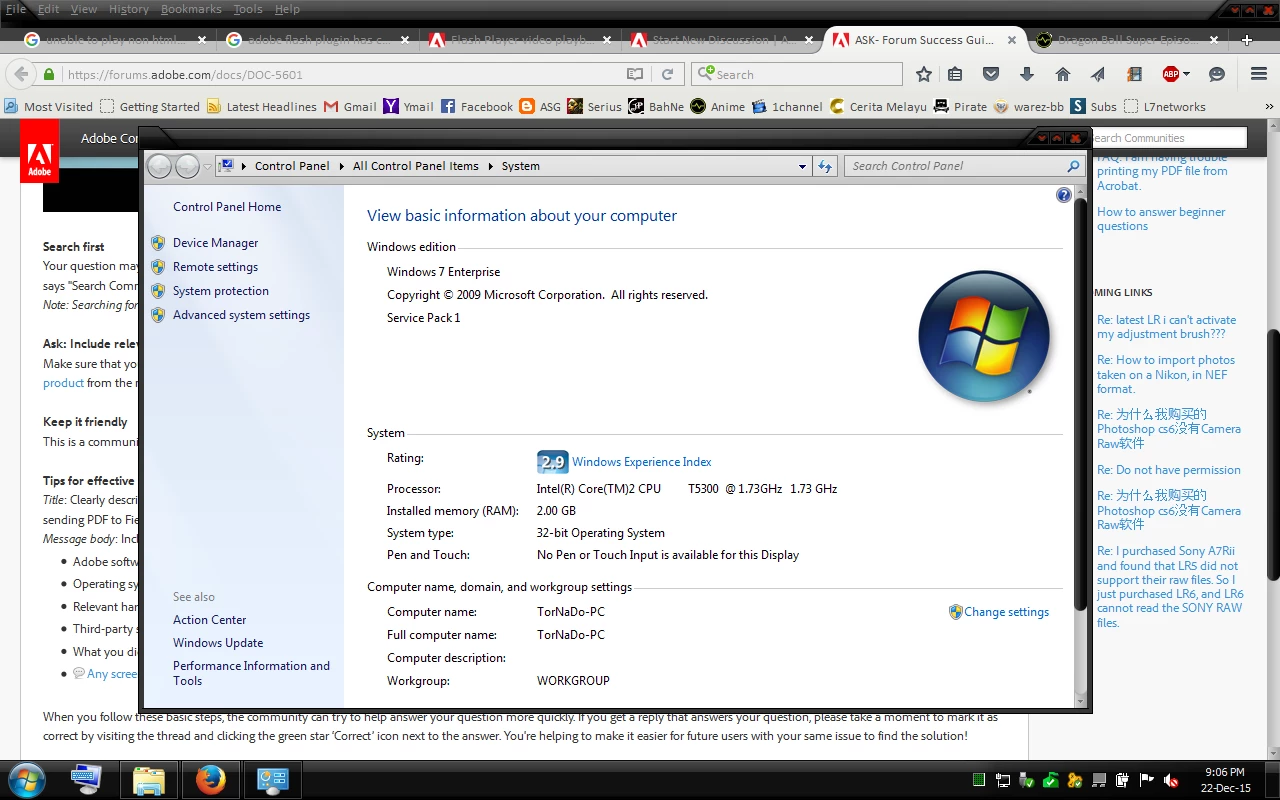Viewport: 1280px width, 800px height.
Task: Open Performance Information and Tools link
Action: point(251,673)
